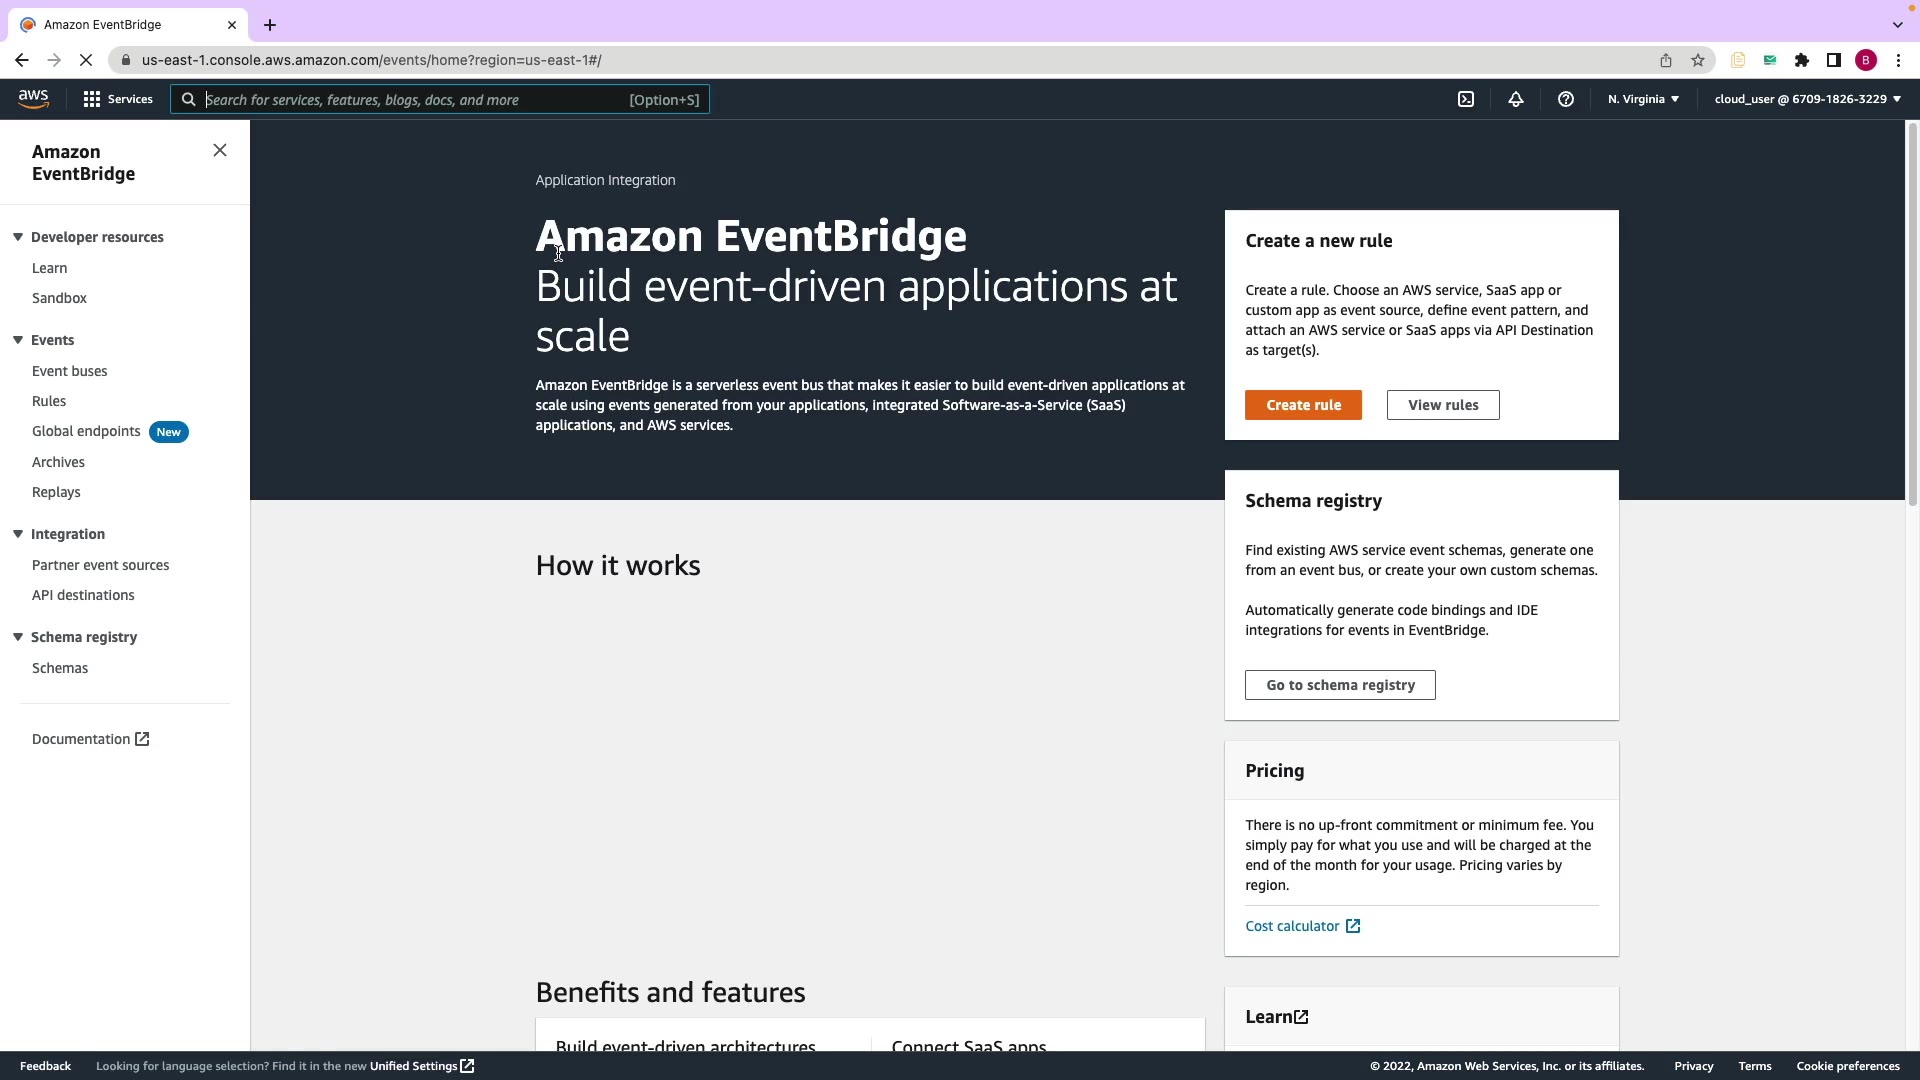Open AWS CloudShell icon in header

click(1466, 99)
